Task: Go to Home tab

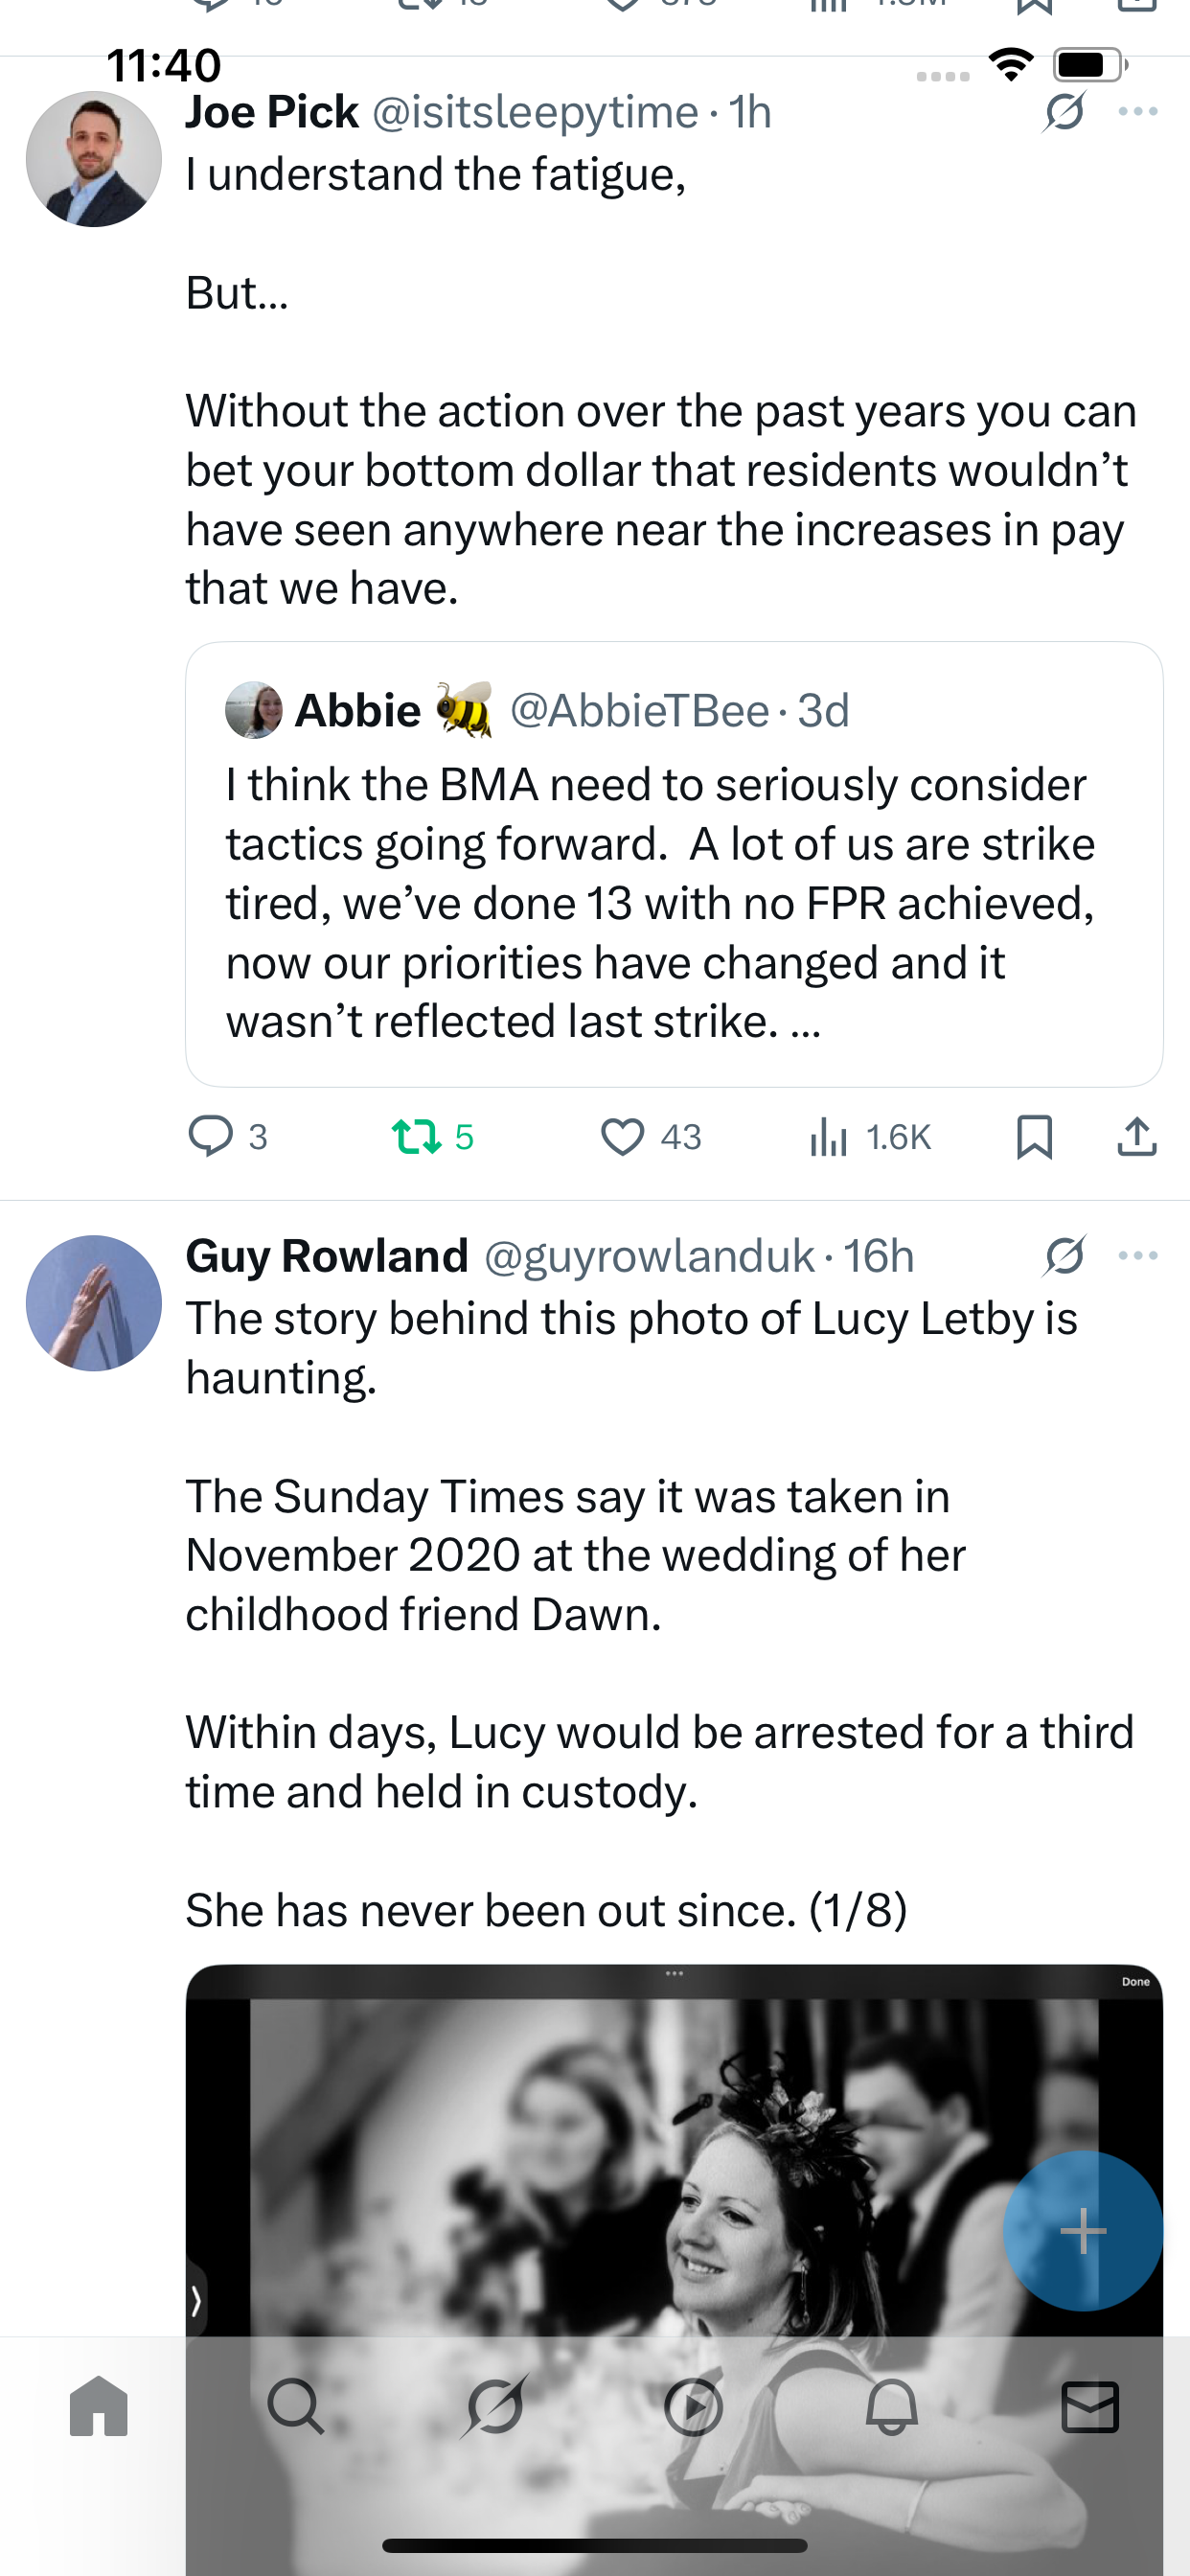Action: coord(99,2406)
